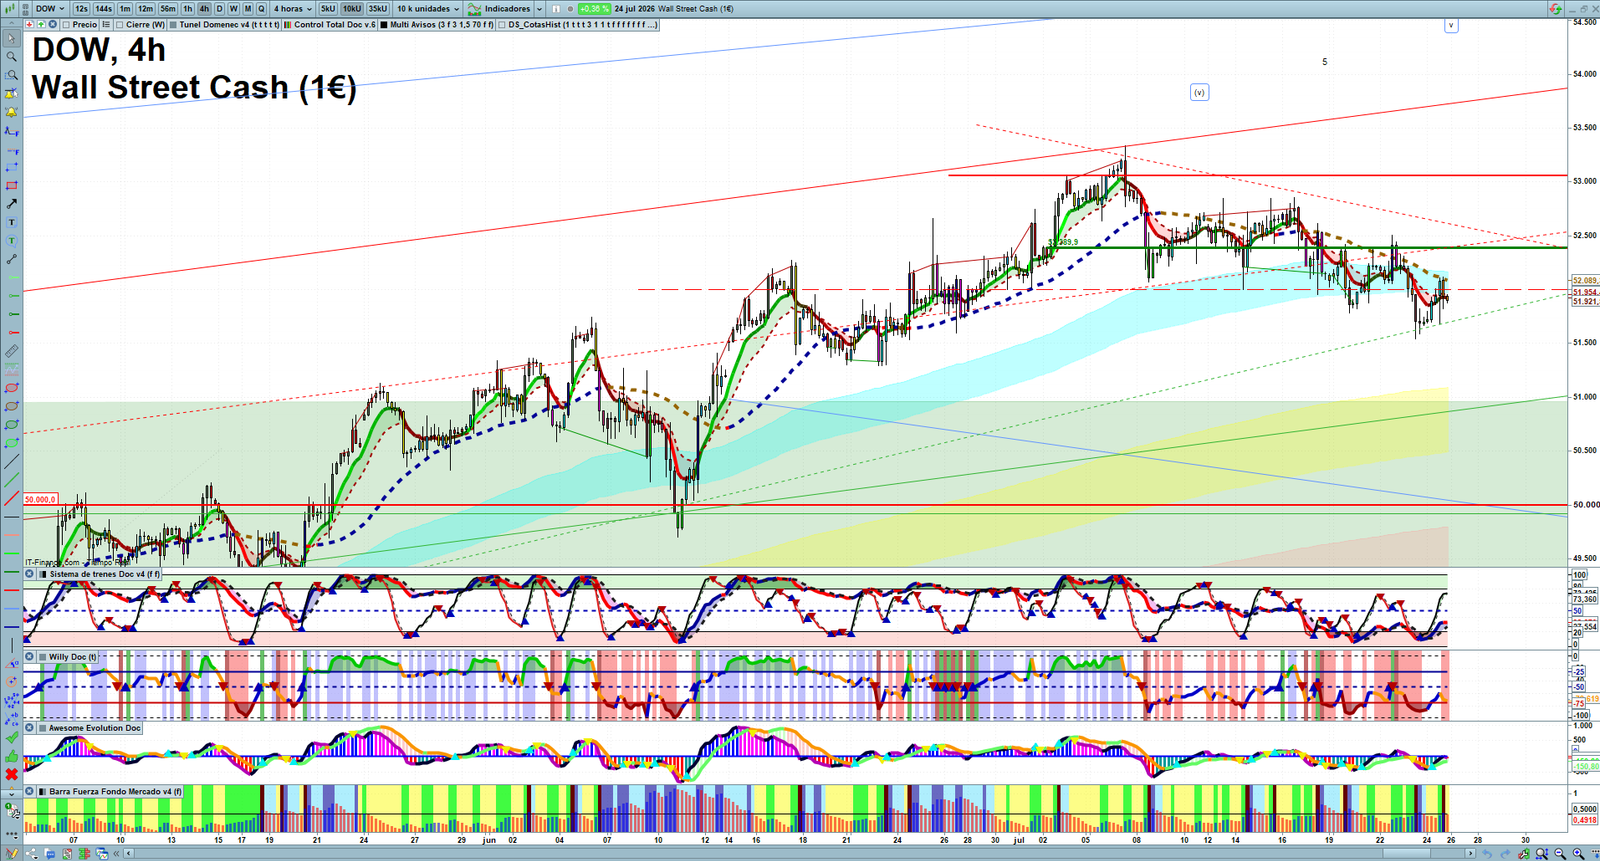Expand the collapsed v marker at chart top right

point(1450,25)
